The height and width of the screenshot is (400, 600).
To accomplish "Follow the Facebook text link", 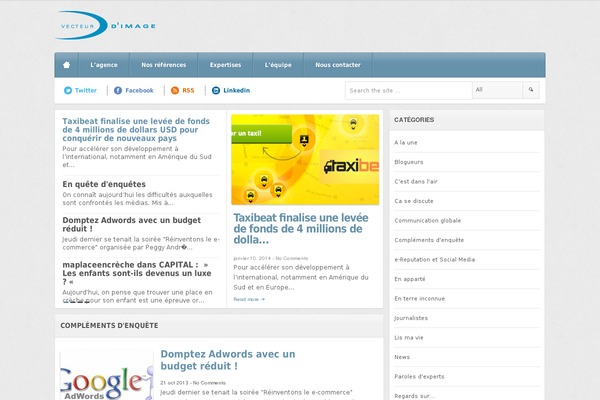I will click(x=139, y=90).
